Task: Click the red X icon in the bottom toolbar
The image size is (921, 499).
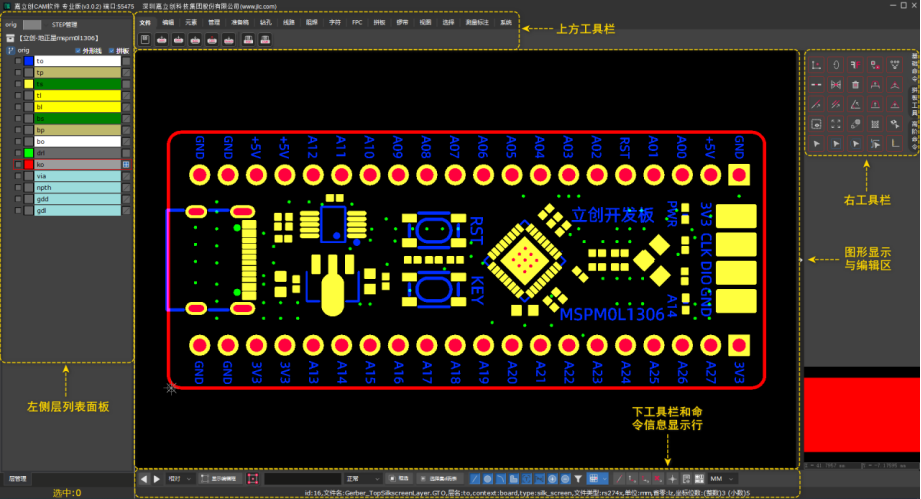Action: (x=658, y=479)
